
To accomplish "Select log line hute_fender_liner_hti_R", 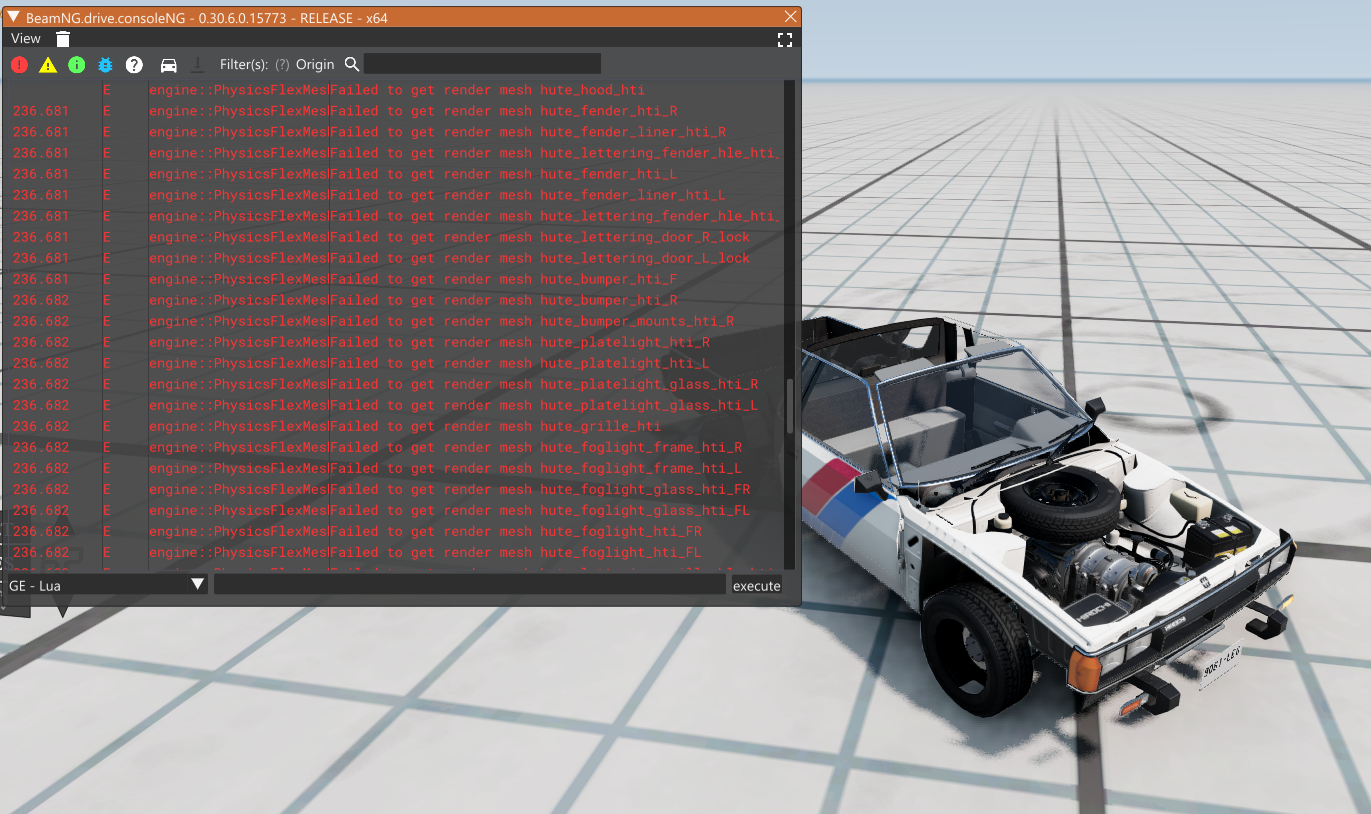I will pyautogui.click(x=395, y=132).
